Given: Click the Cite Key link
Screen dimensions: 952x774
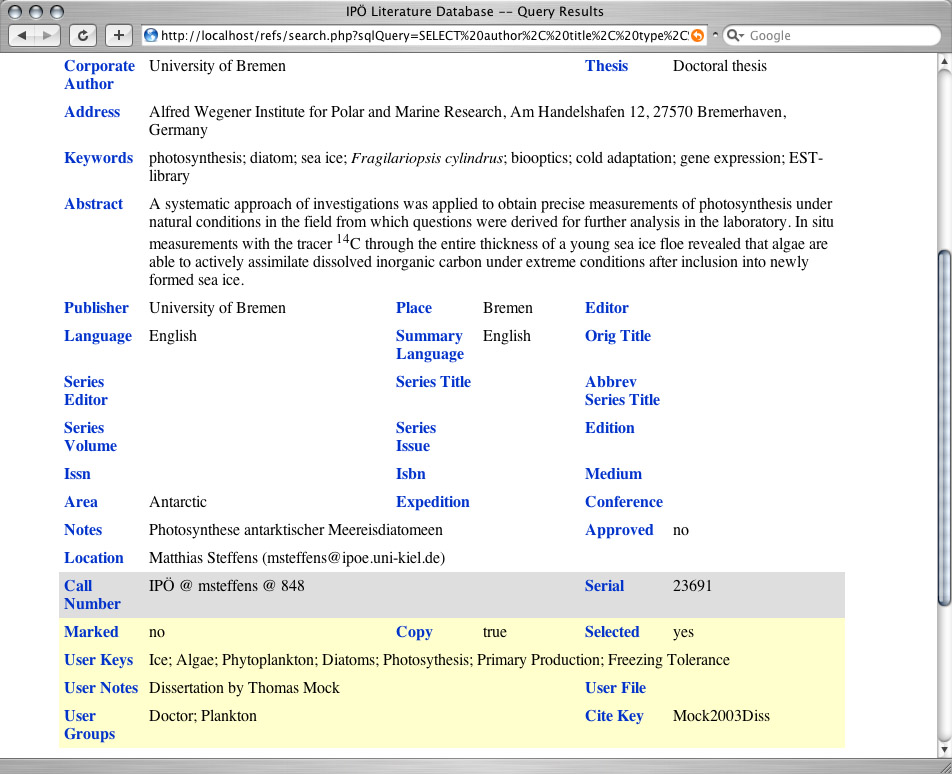Looking at the screenshot, I should (614, 716).
